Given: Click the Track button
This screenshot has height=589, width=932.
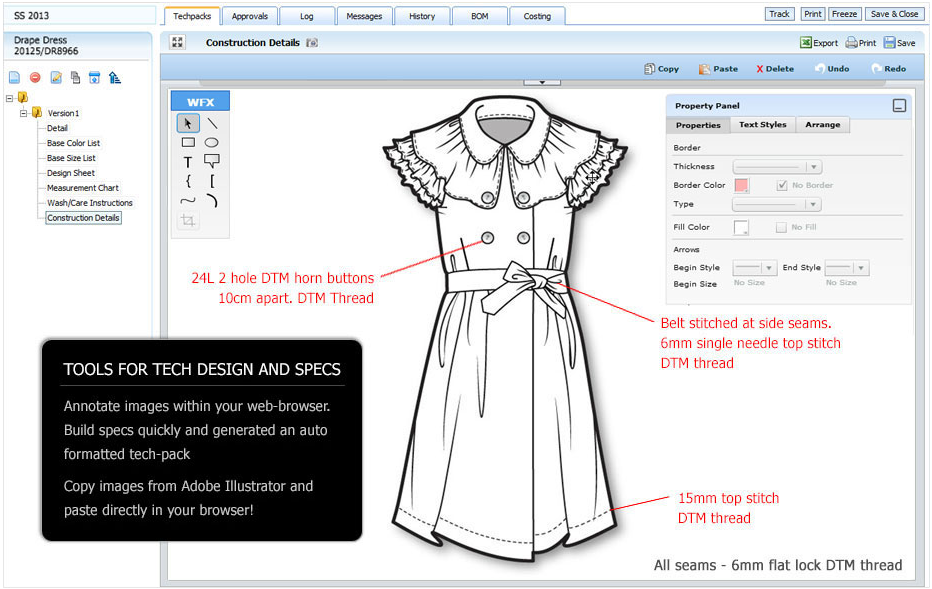Looking at the screenshot, I should 779,14.
